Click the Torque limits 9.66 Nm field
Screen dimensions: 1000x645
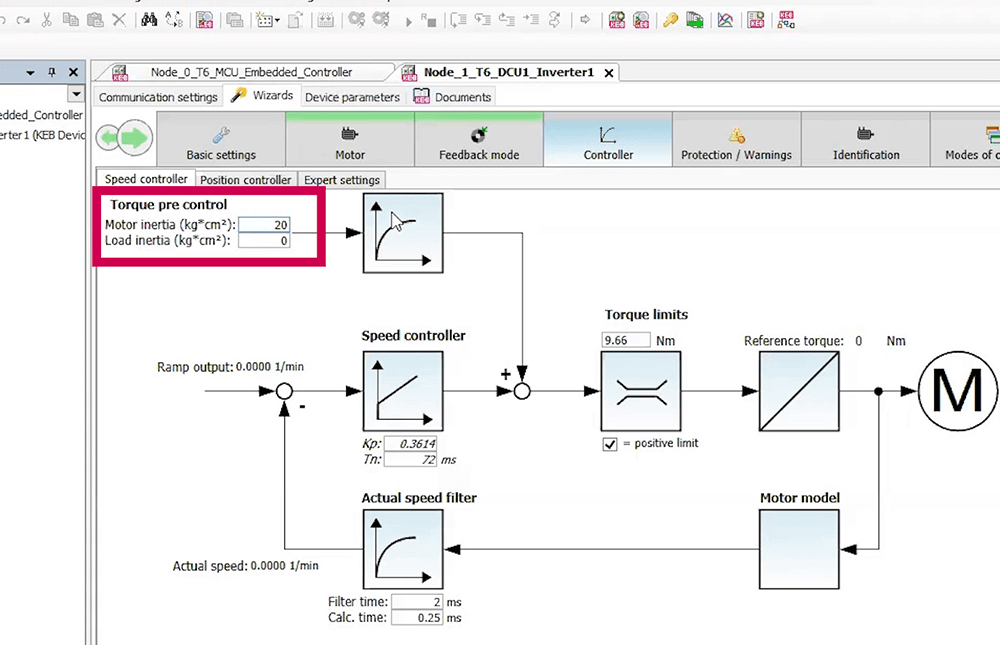pos(626,340)
